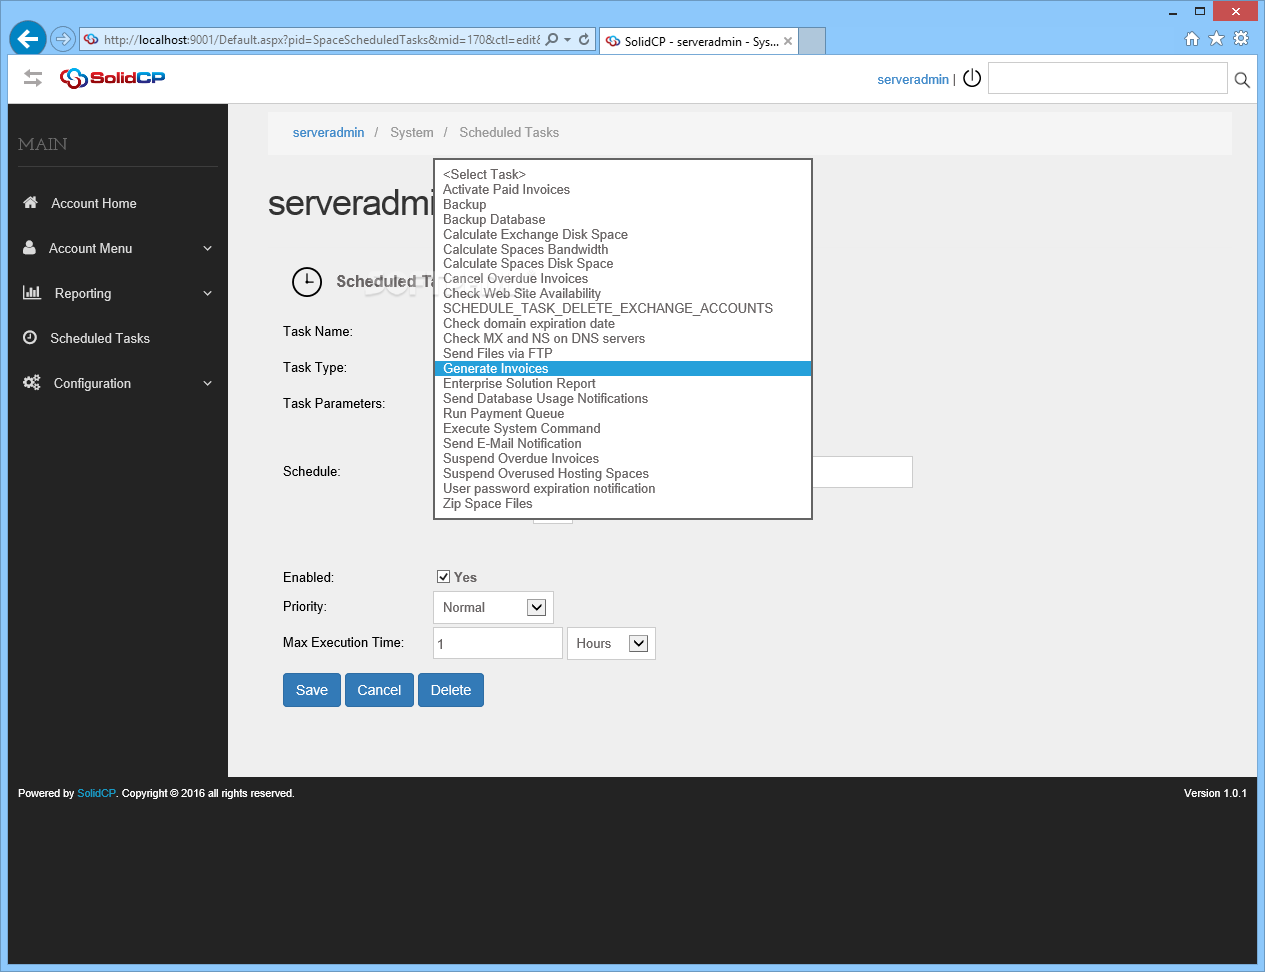Choose Suspend Overused Hosting Spaces
1265x972 pixels.
(622, 473)
